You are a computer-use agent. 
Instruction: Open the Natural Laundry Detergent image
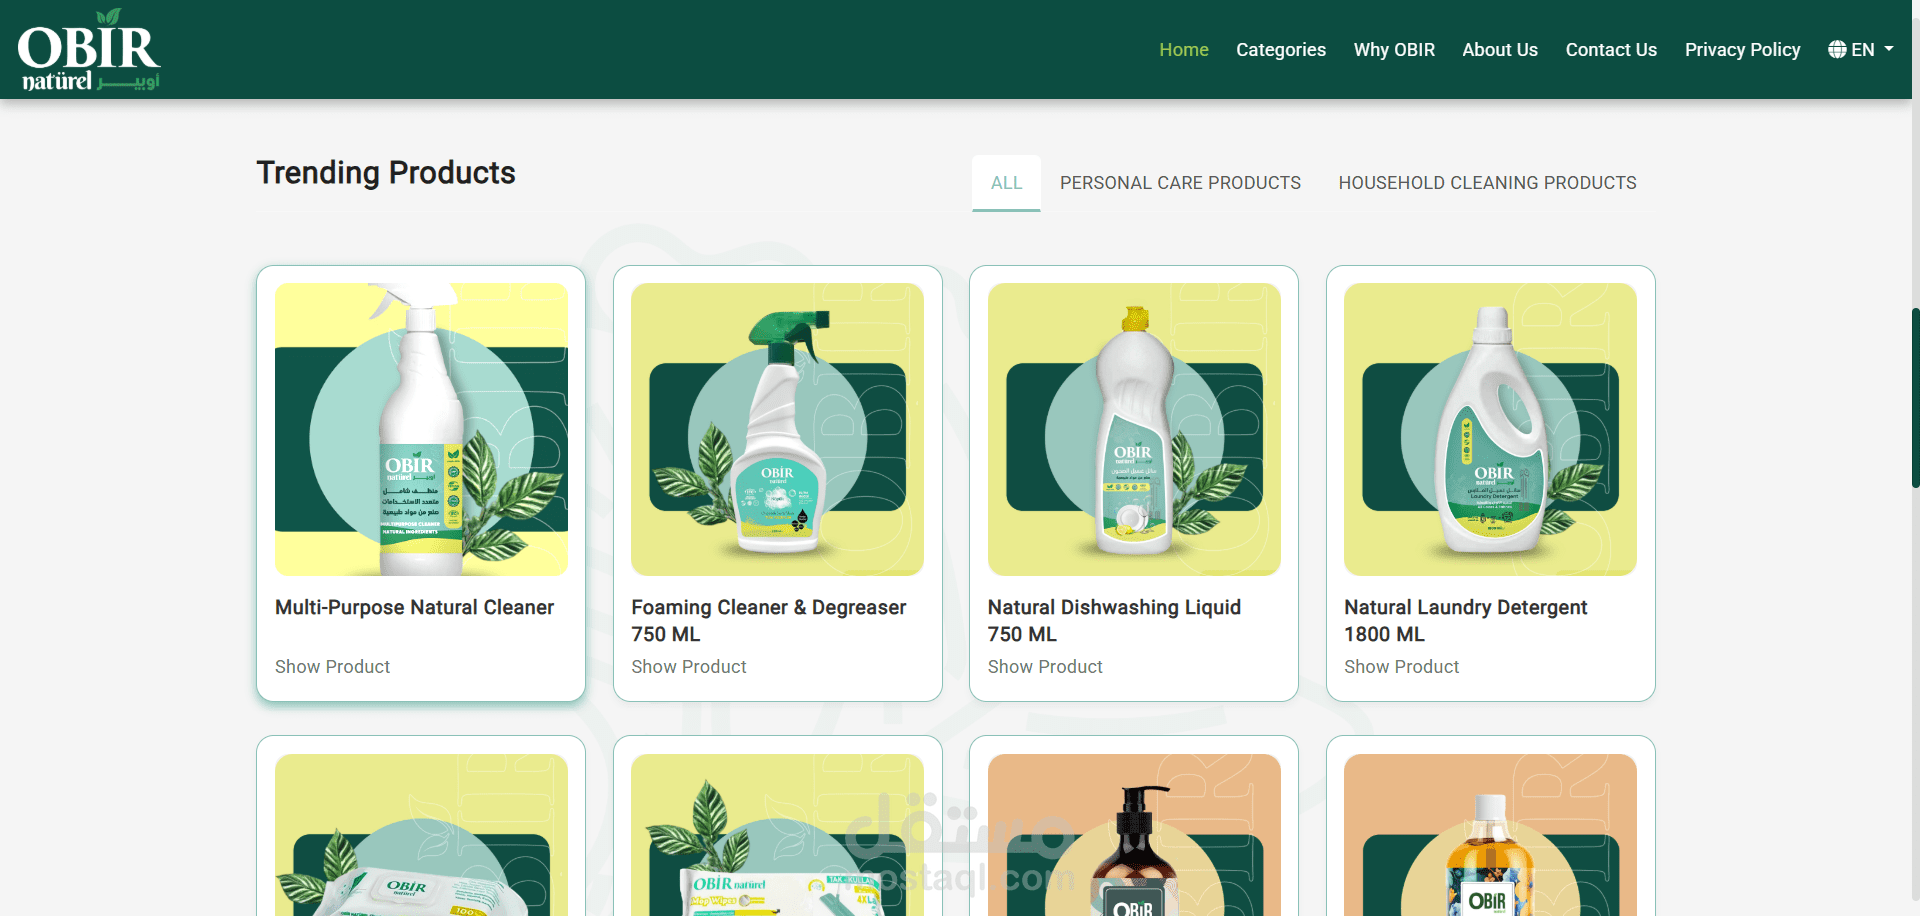click(x=1490, y=429)
